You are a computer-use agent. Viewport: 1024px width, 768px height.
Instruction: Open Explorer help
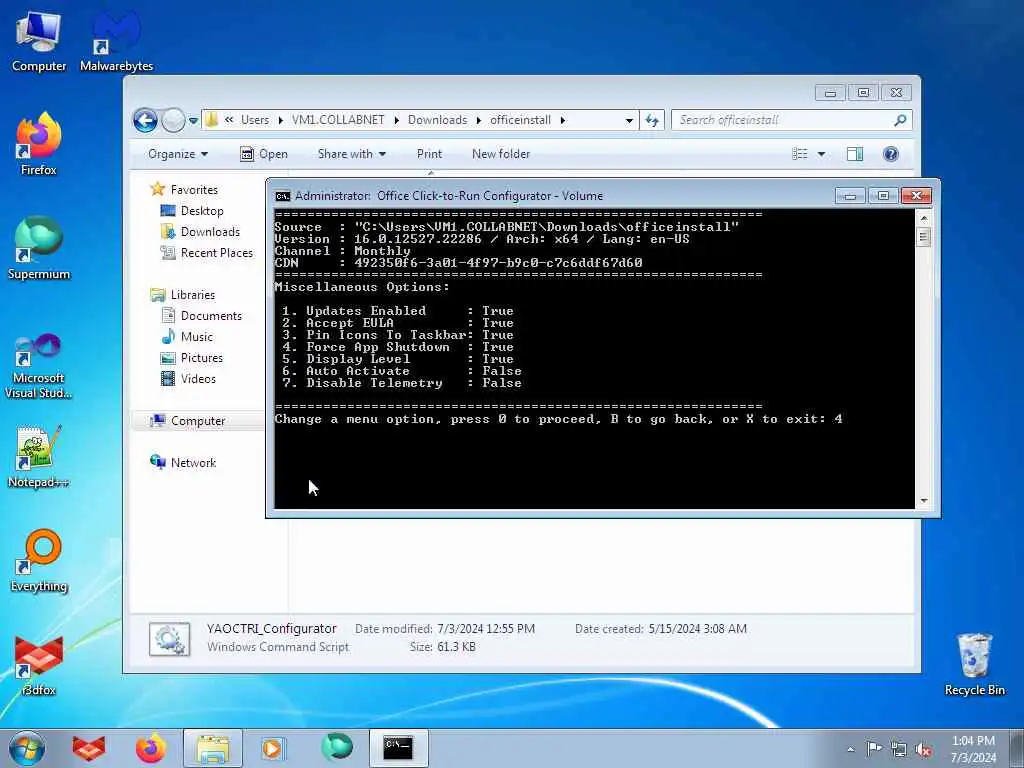[891, 154]
